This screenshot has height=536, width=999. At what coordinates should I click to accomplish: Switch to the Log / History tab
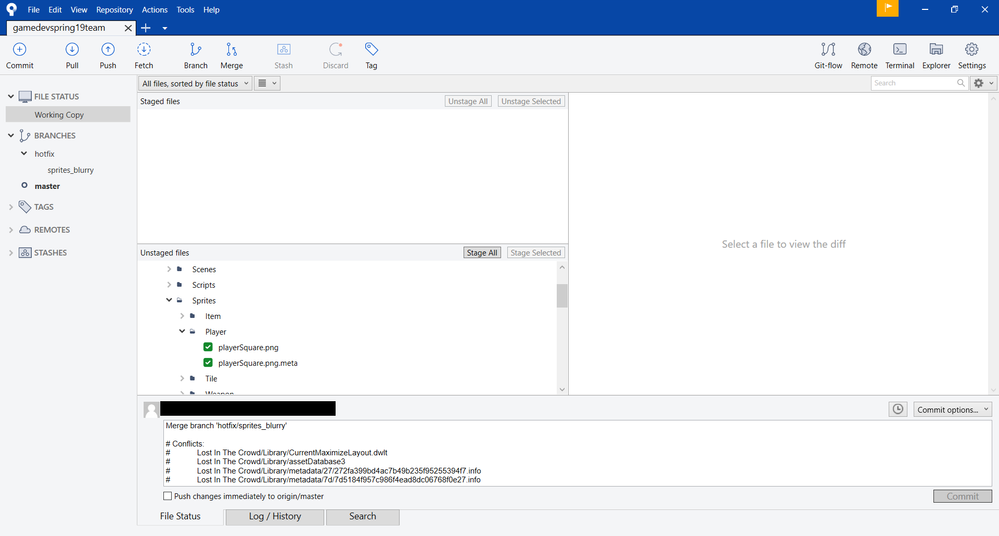(x=275, y=516)
